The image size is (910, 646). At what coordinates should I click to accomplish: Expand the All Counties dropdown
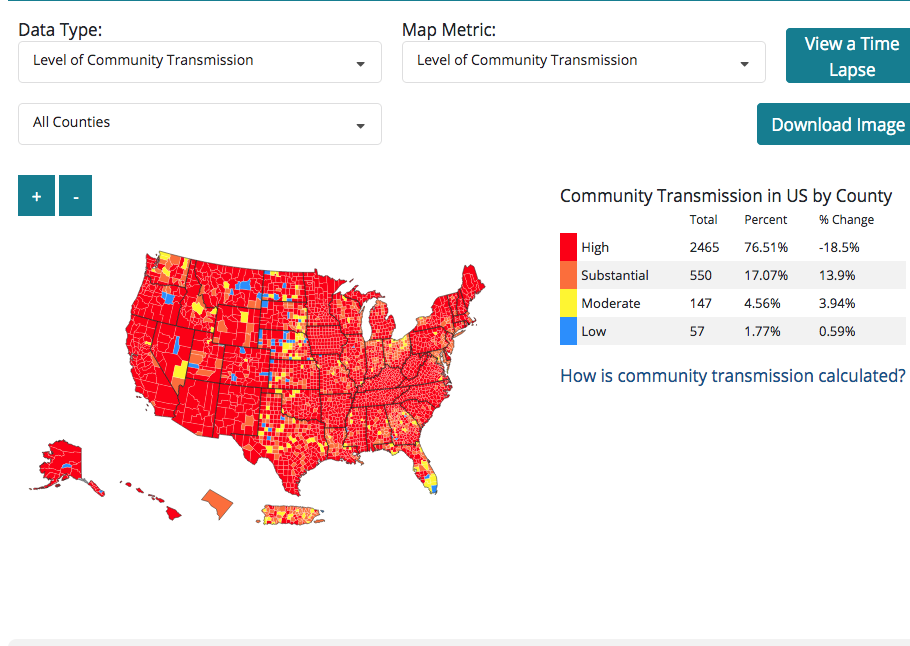point(199,123)
